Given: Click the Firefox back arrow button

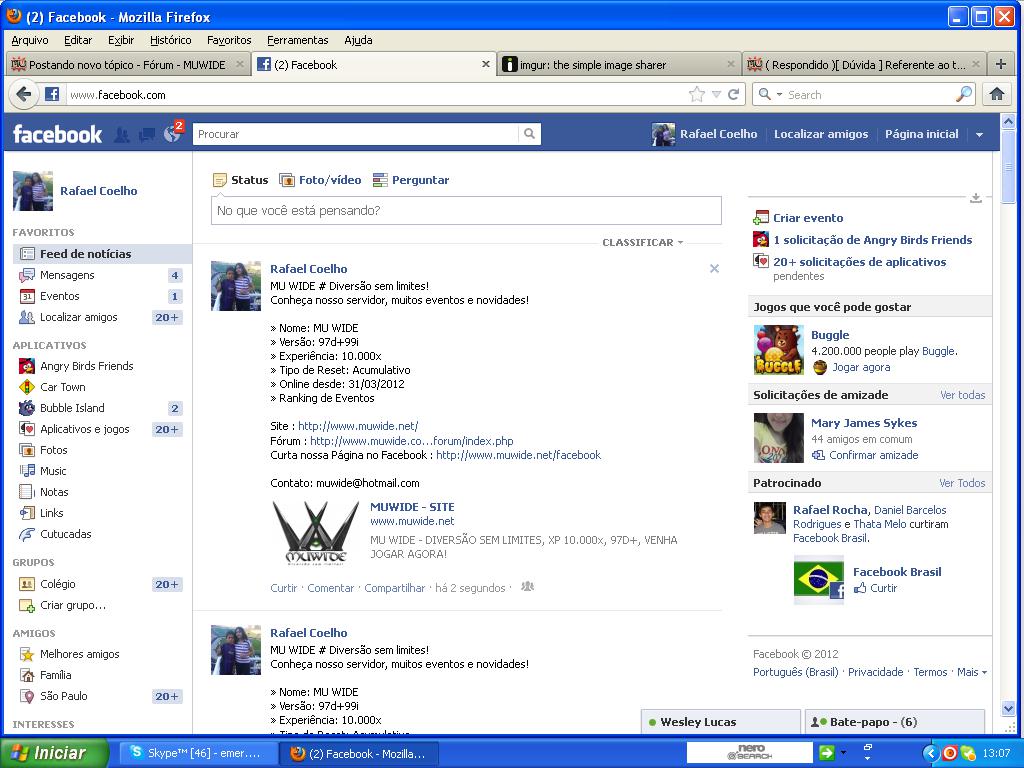Looking at the screenshot, I should point(24,95).
